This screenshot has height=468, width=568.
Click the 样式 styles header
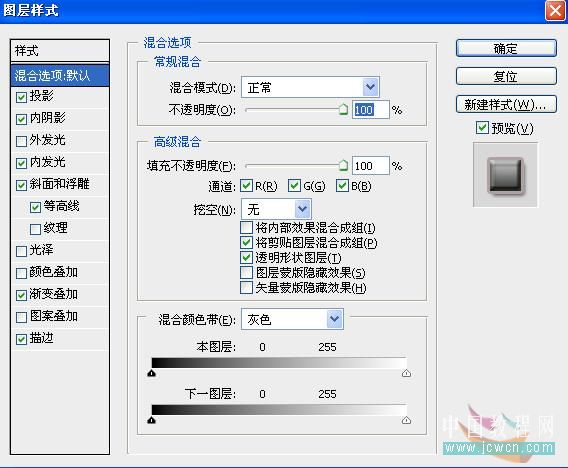pyautogui.click(x=60, y=51)
